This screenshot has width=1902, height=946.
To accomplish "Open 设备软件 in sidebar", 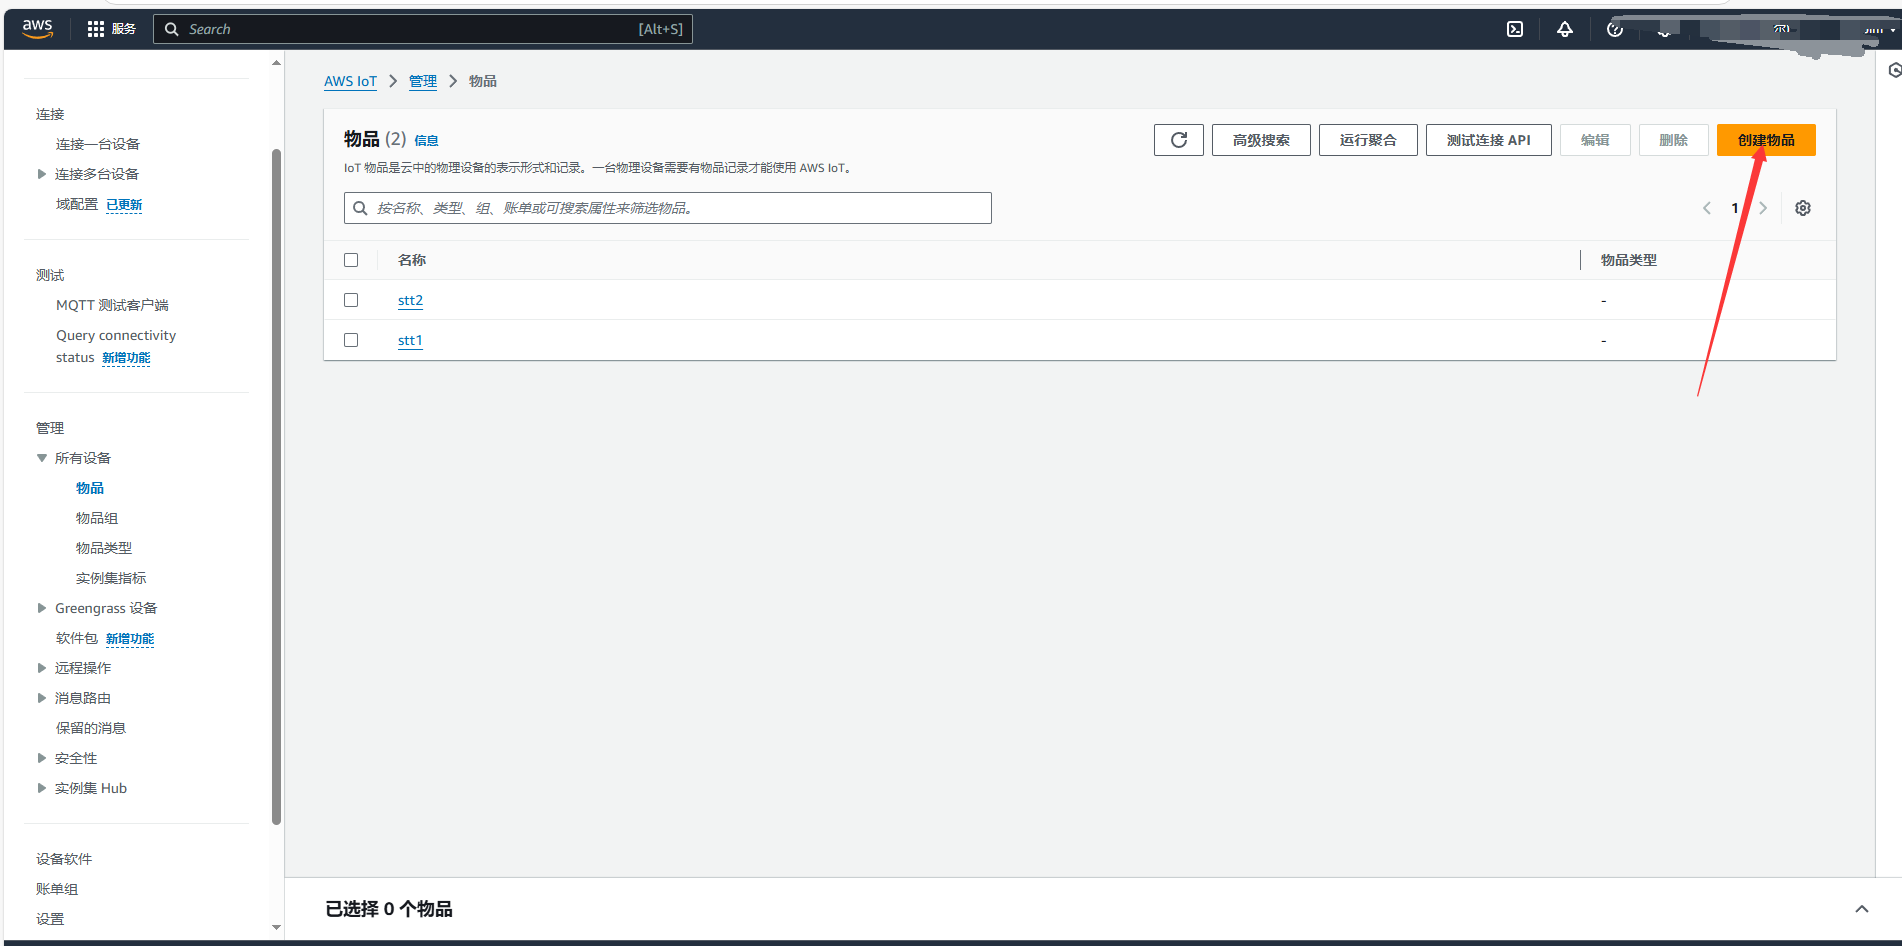I will pos(64,859).
